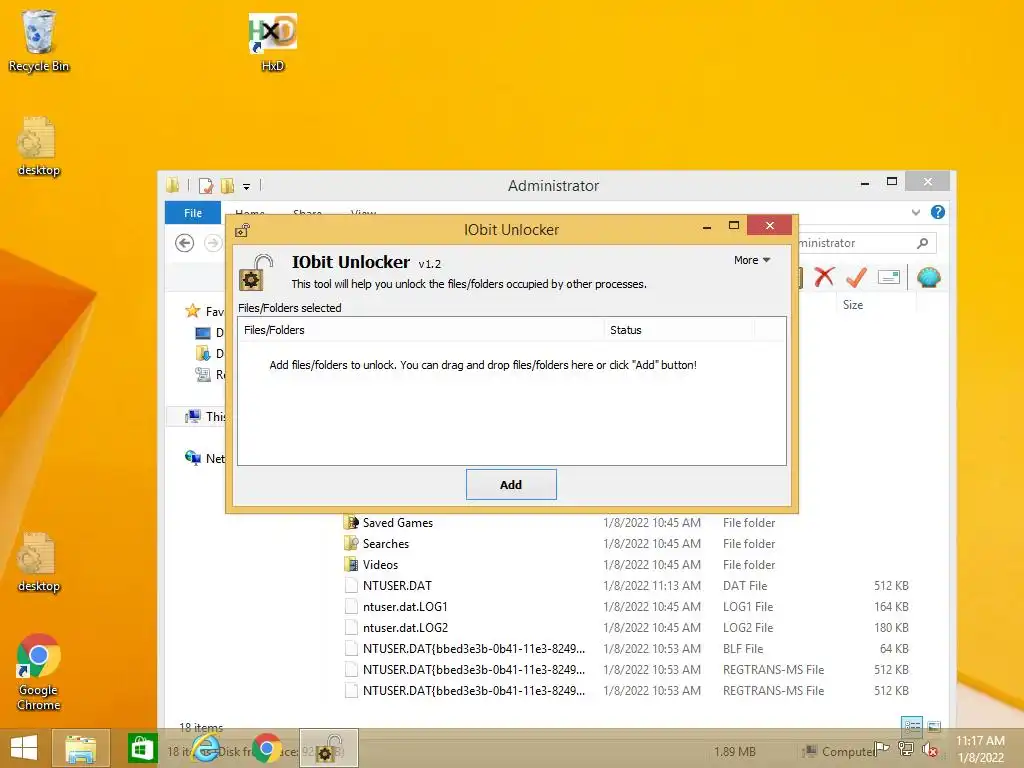Screen dimensions: 1024x768
Task: Select the upper desktop file icon
Action: click(x=39, y=146)
